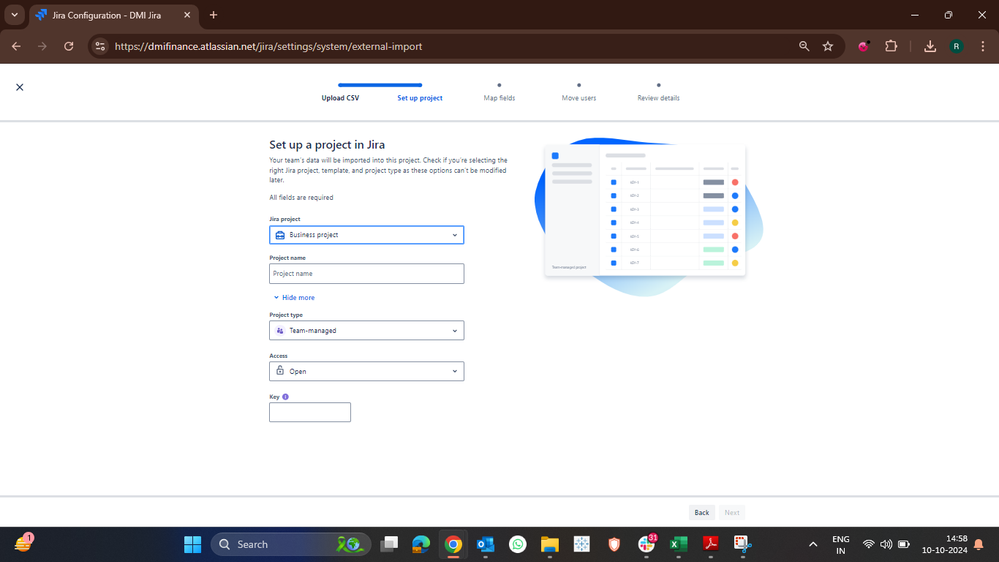
Task: Select the Jira Configuration - DMI Jira tab
Action: 113,15
